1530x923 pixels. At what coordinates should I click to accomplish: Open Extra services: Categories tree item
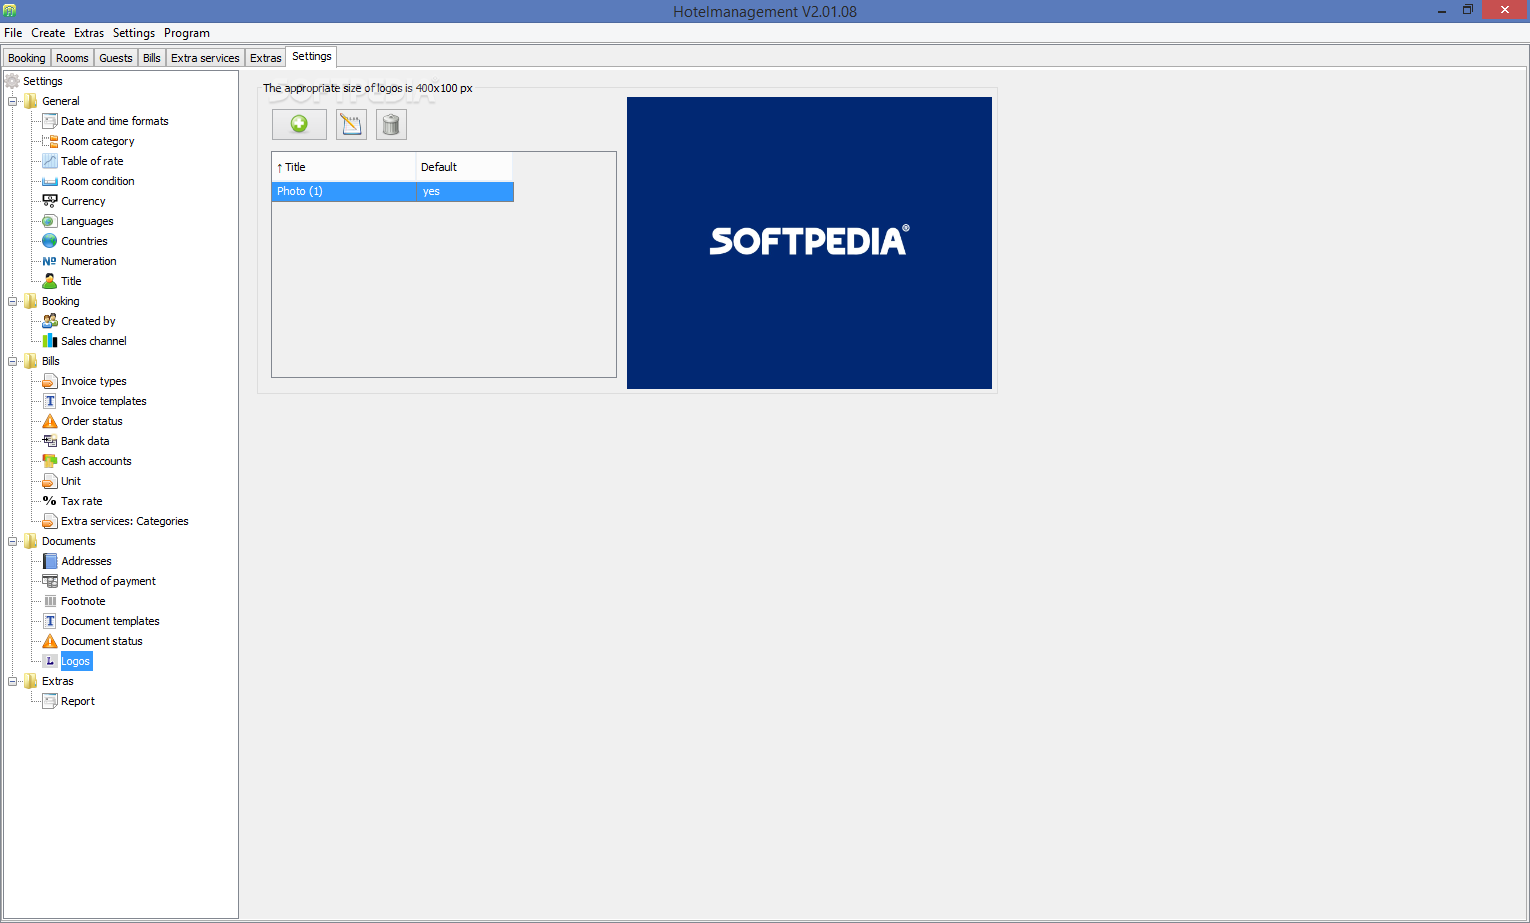pyautogui.click(x=125, y=521)
